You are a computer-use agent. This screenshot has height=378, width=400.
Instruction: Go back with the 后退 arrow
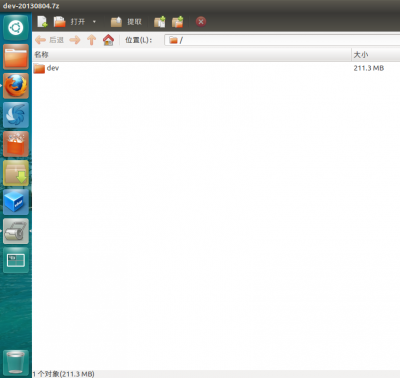49,40
